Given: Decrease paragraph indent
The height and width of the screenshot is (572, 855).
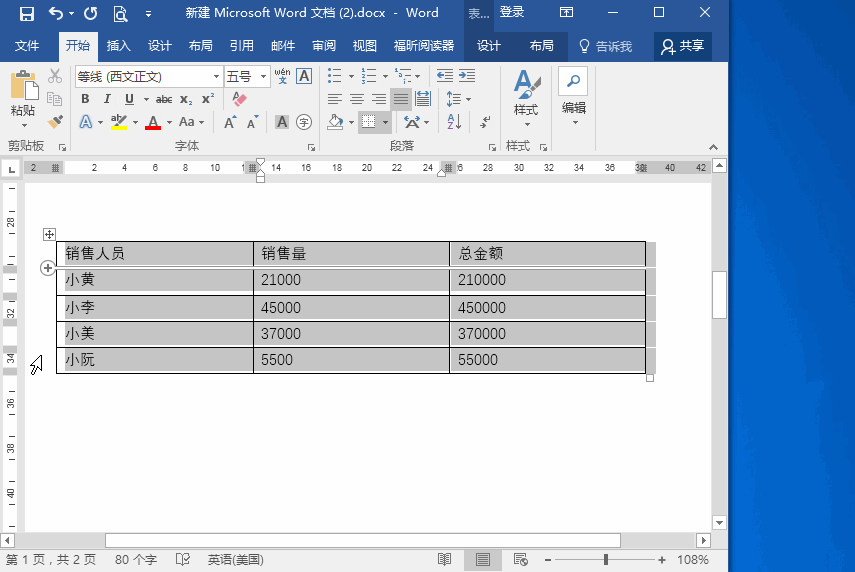Looking at the screenshot, I should (x=445, y=76).
